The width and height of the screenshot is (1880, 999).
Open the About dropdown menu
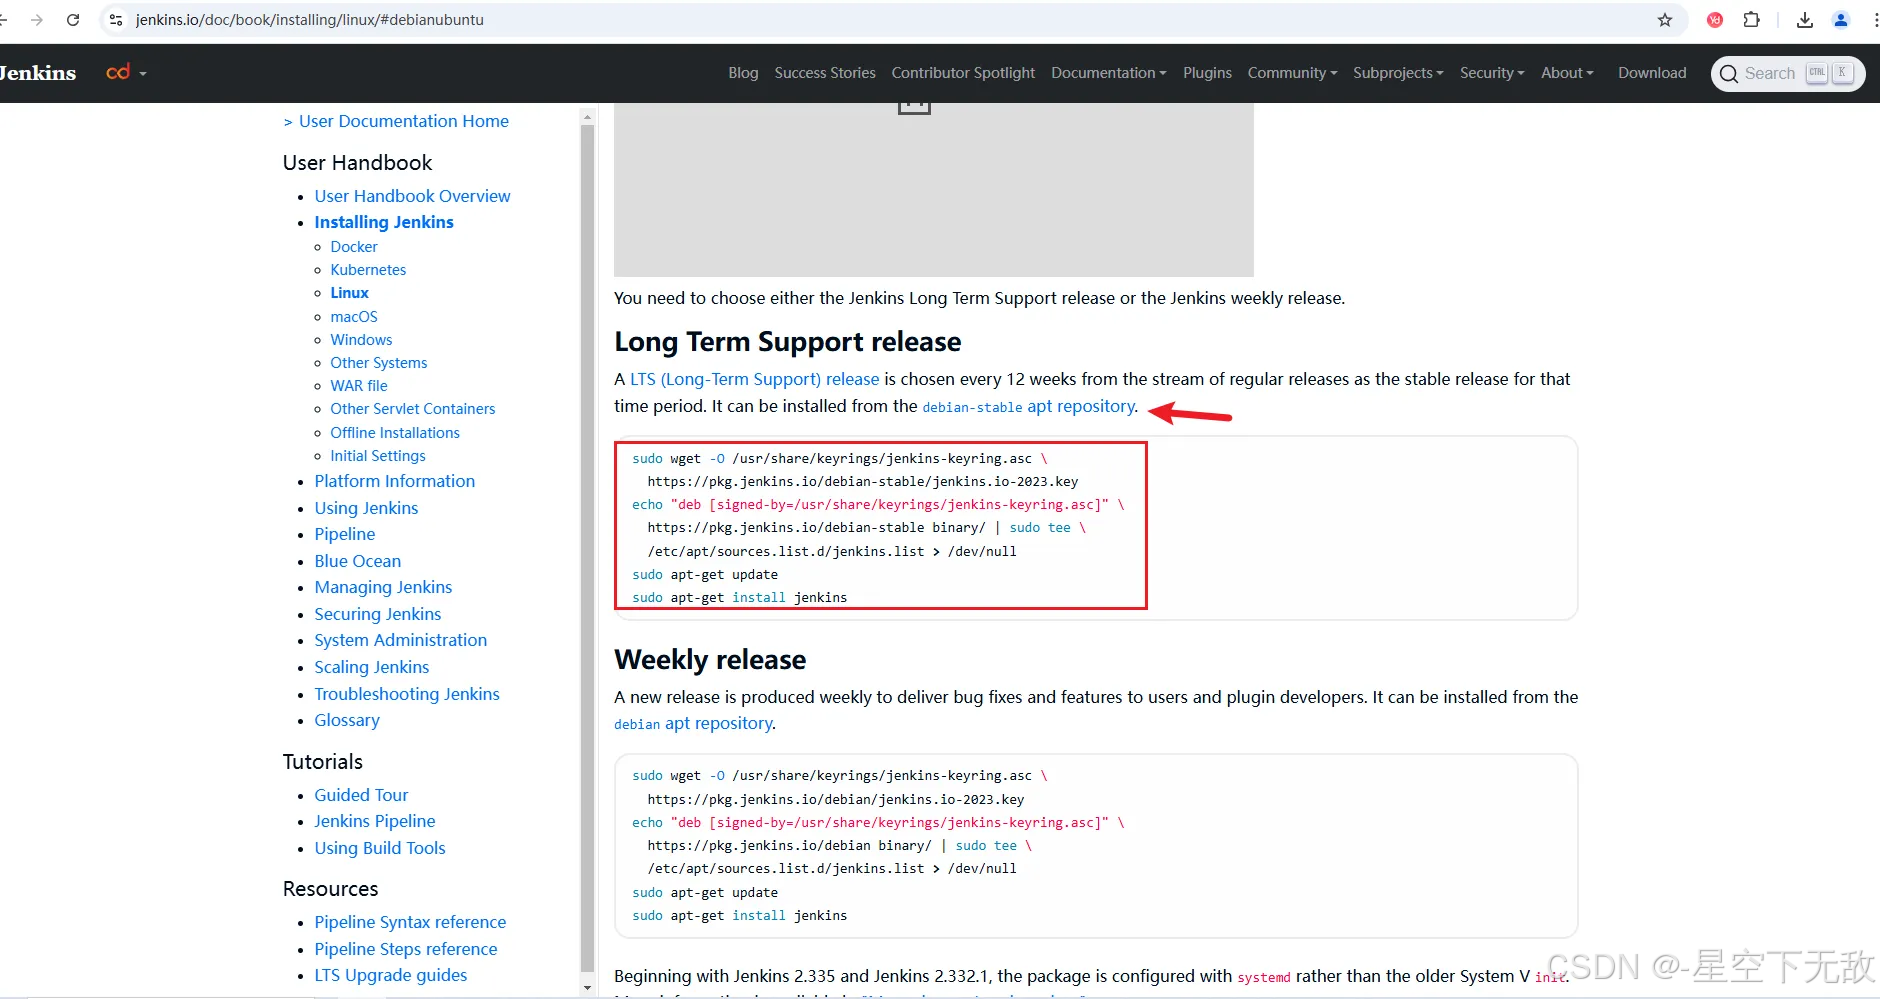1567,73
